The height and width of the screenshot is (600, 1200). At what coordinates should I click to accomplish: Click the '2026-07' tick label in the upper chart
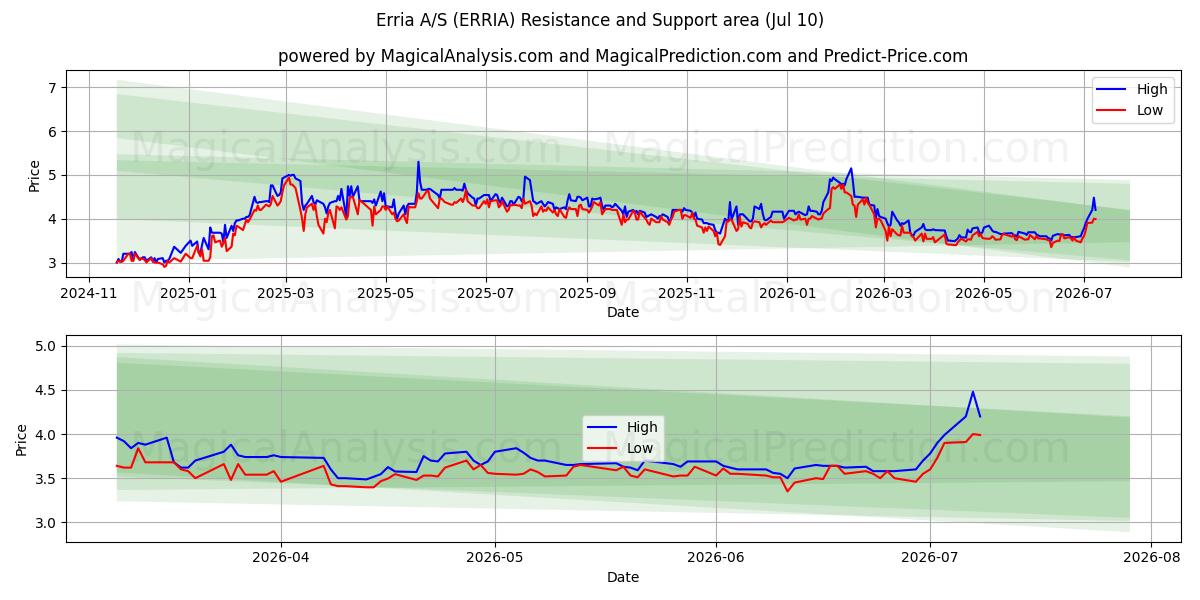click(1083, 294)
